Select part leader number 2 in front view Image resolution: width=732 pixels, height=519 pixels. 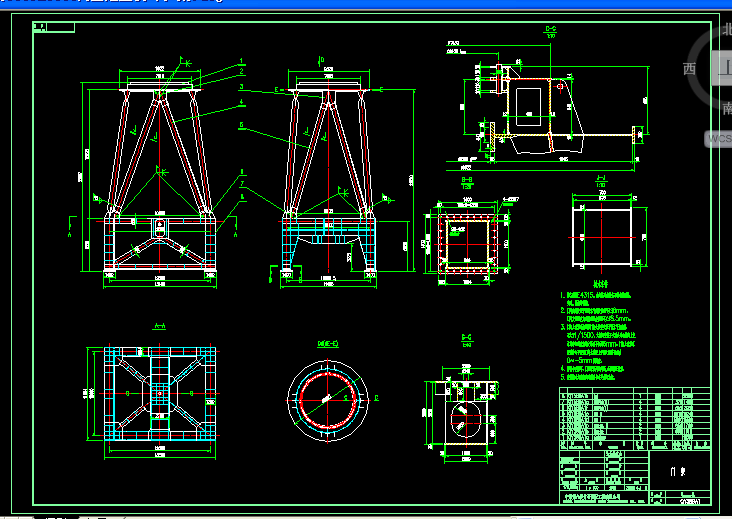(x=241, y=71)
